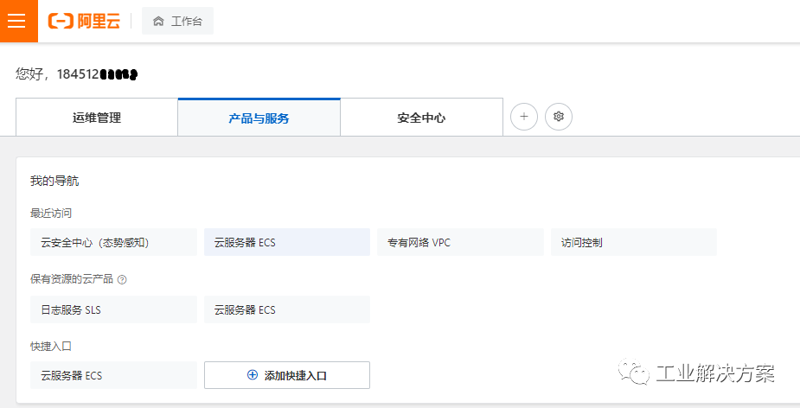Viewport: 800px width, 408px height.
Task: Open 云服务器 ECS under 快捷入口
Action: pos(113,375)
